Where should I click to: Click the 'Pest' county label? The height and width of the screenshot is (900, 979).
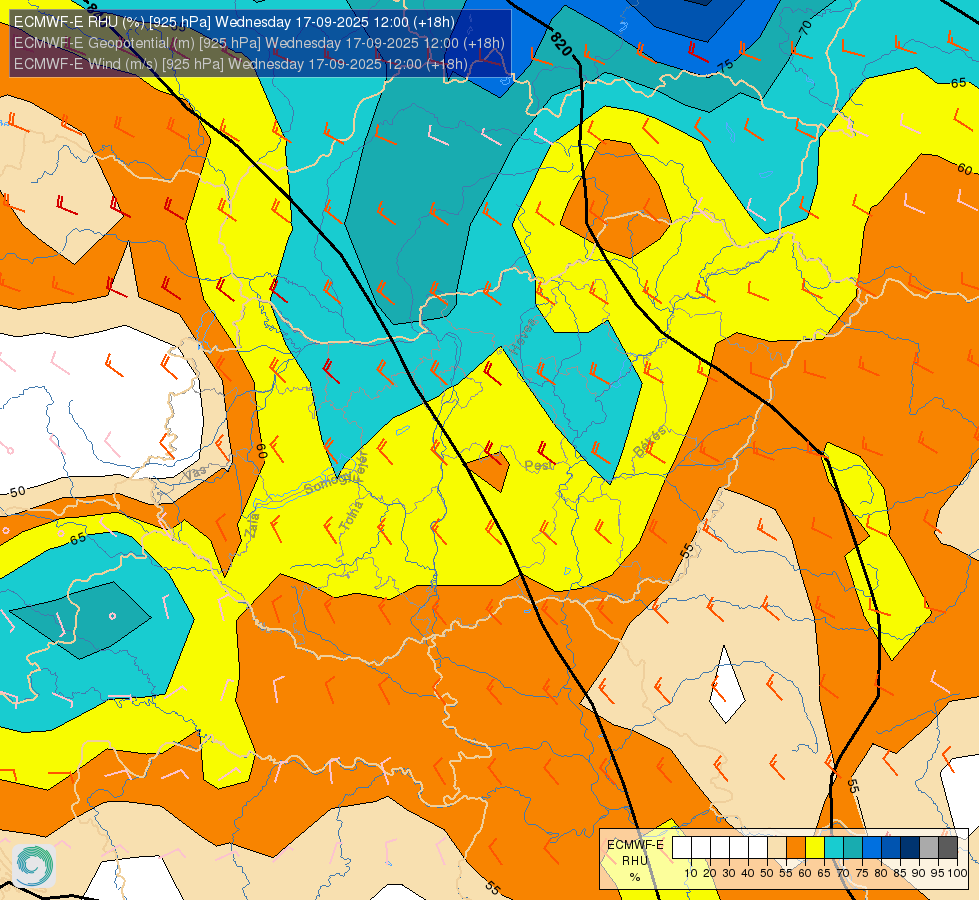(539, 465)
